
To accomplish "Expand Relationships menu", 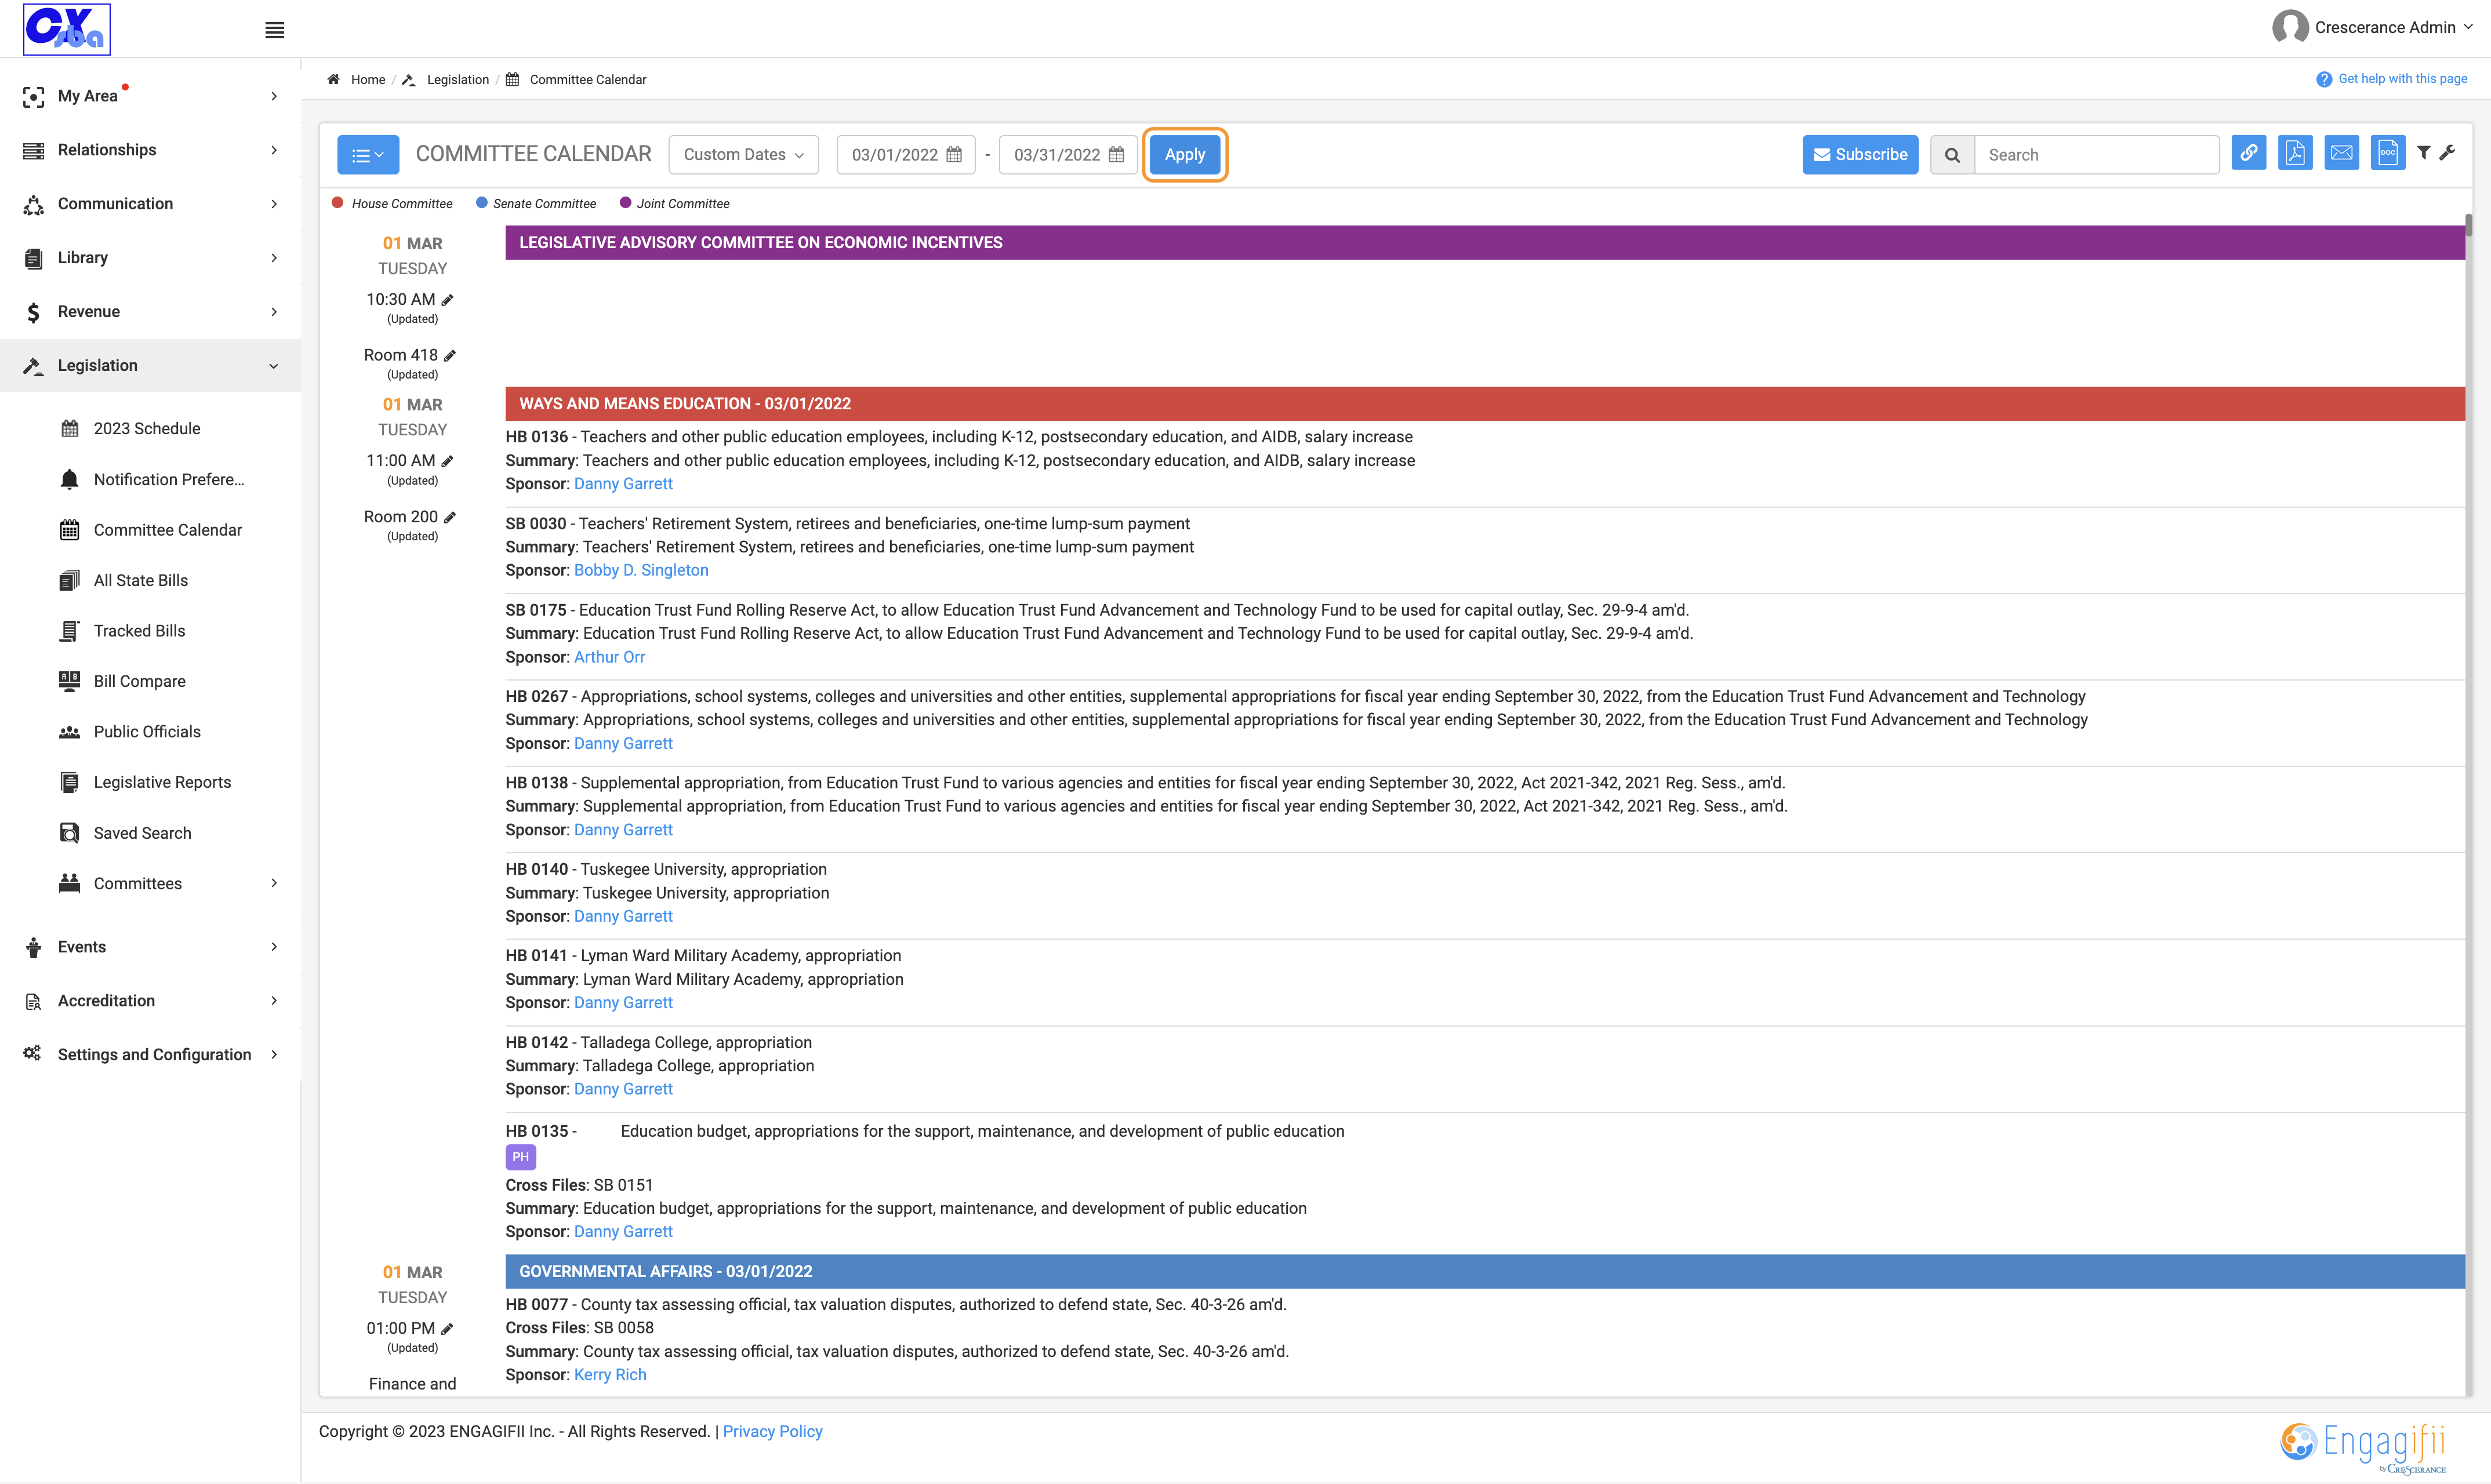I will [150, 150].
